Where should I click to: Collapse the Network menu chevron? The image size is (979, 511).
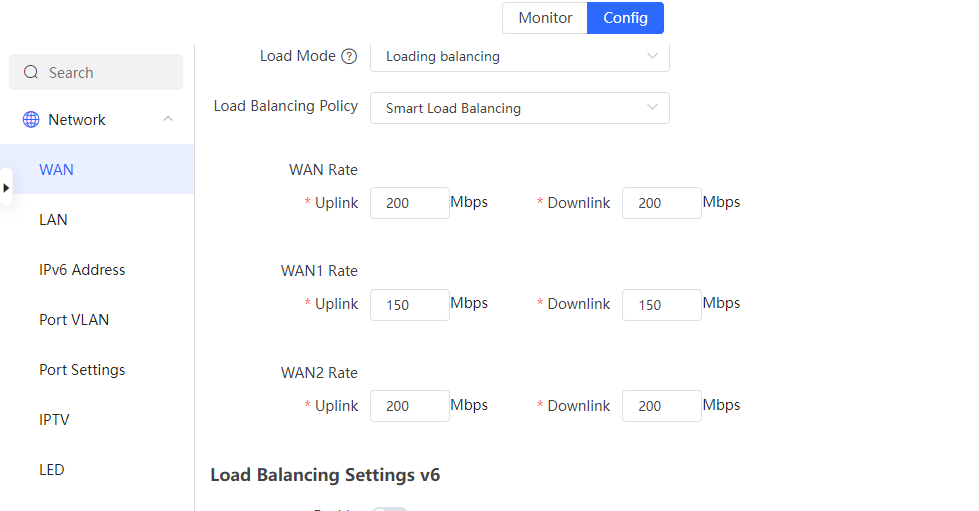168,119
